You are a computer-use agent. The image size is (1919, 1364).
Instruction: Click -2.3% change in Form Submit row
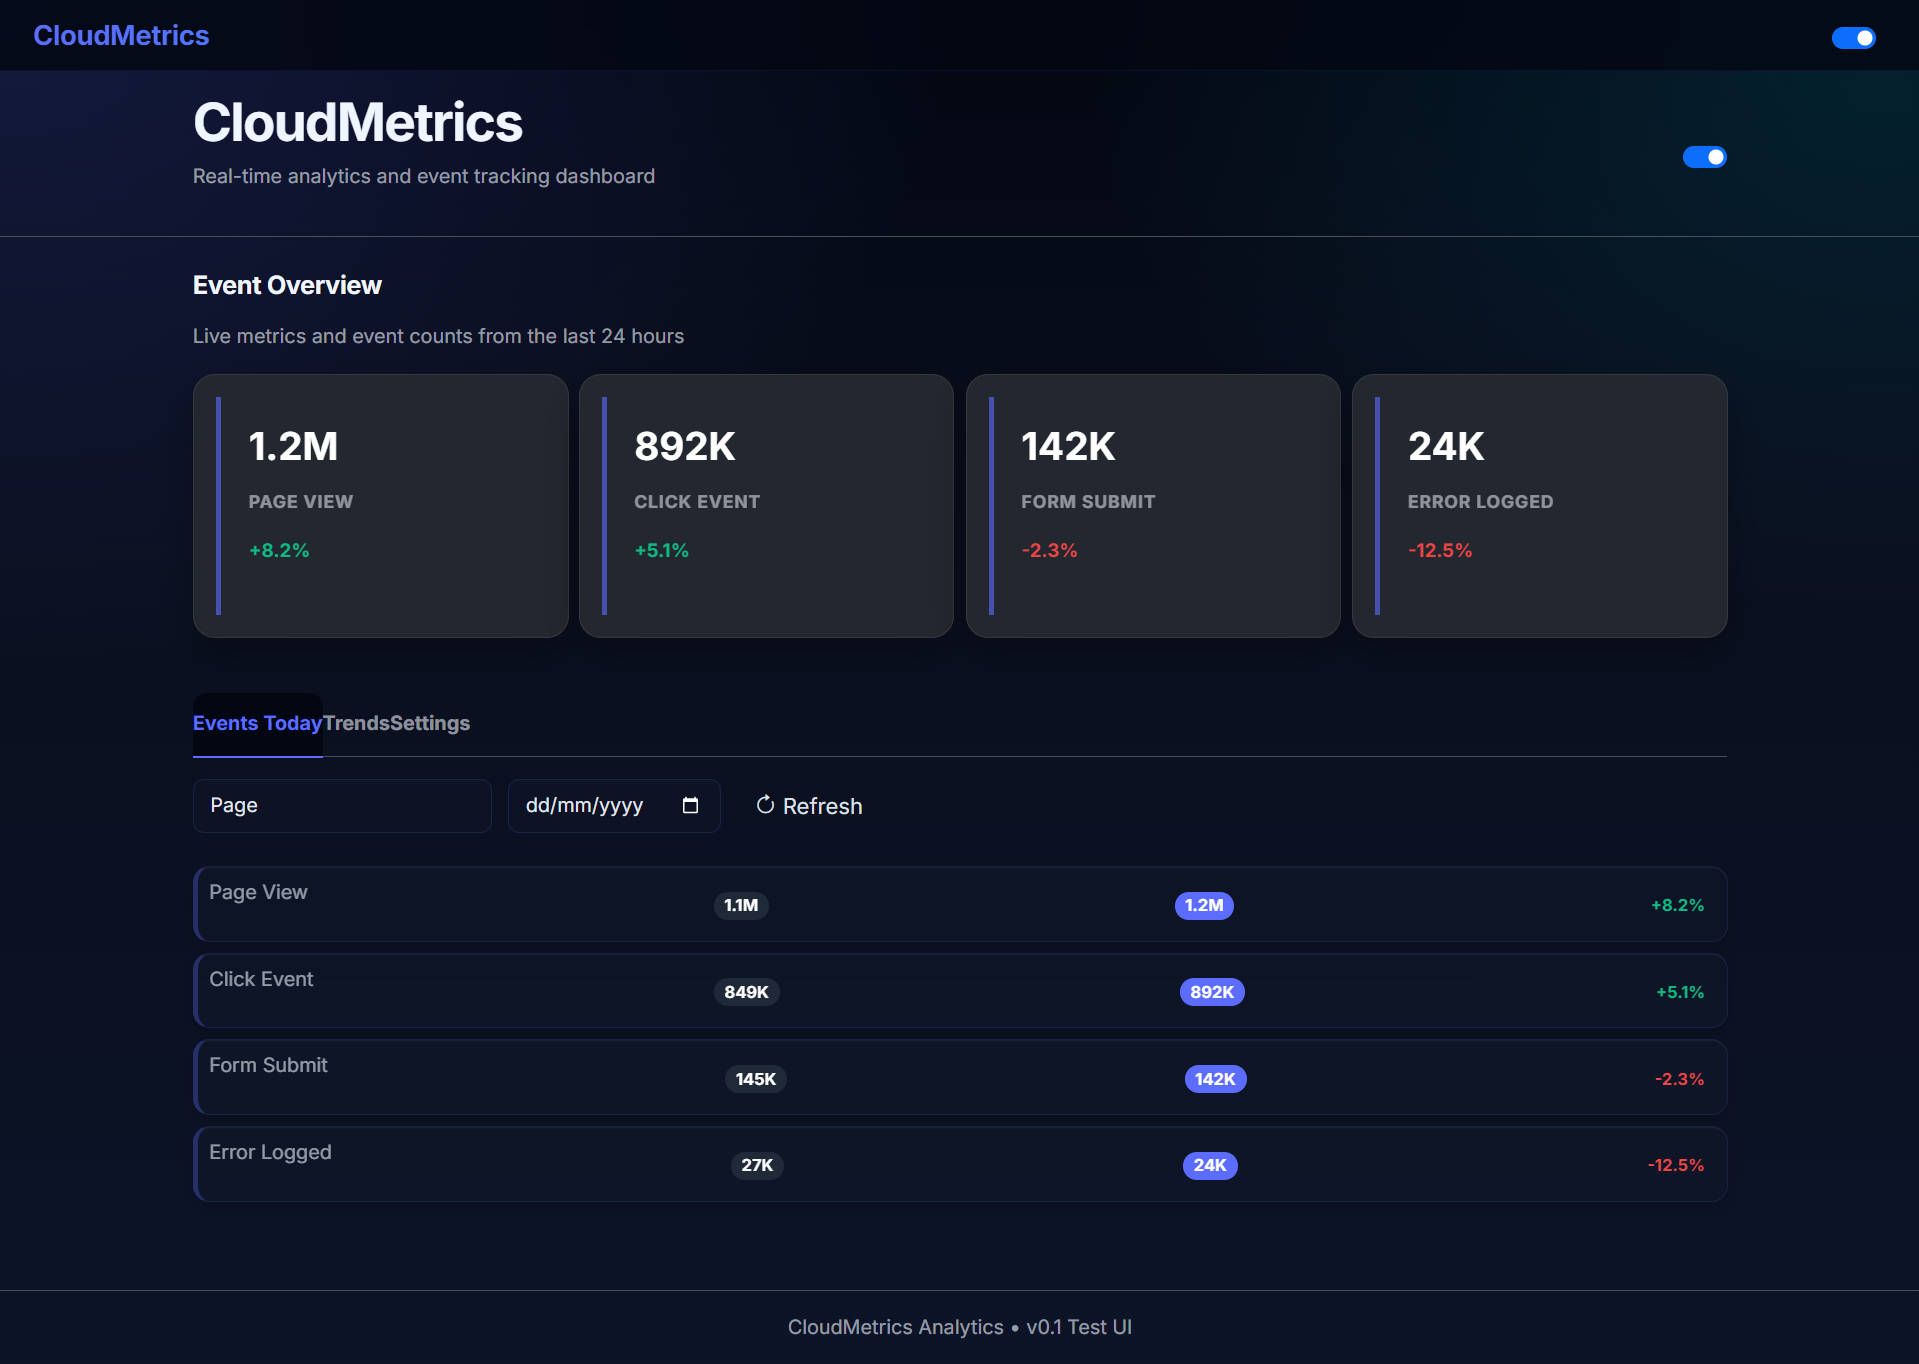(x=1679, y=1079)
